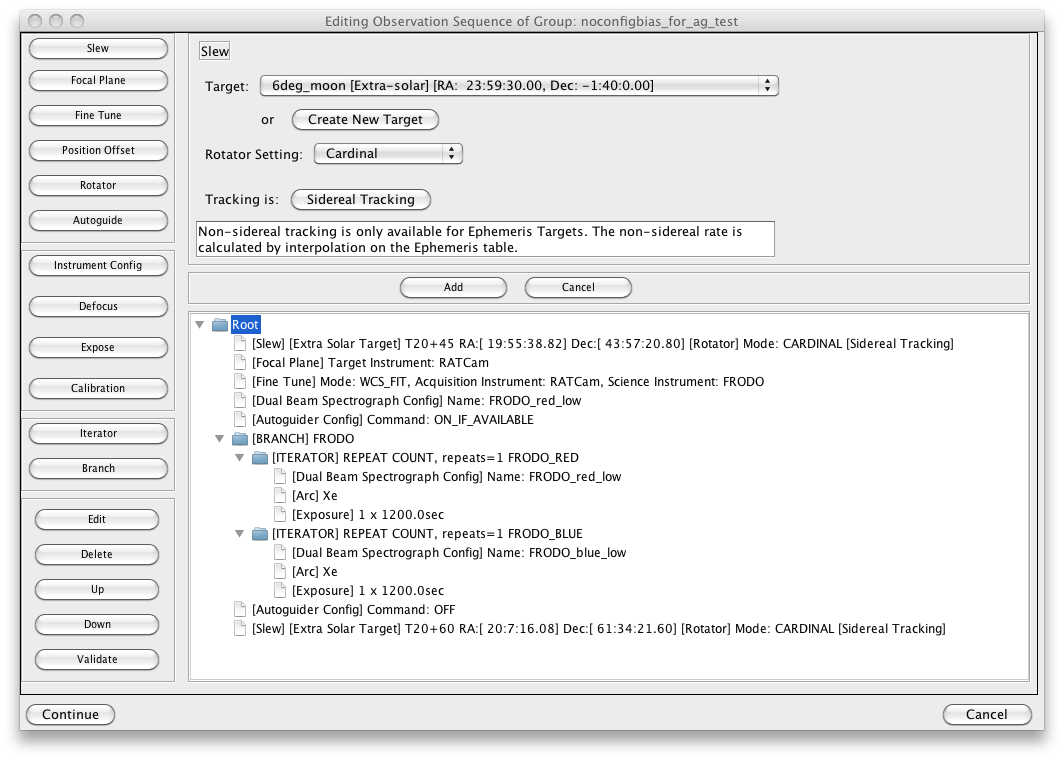
Task: Click the Focal Plane button
Action: point(98,80)
